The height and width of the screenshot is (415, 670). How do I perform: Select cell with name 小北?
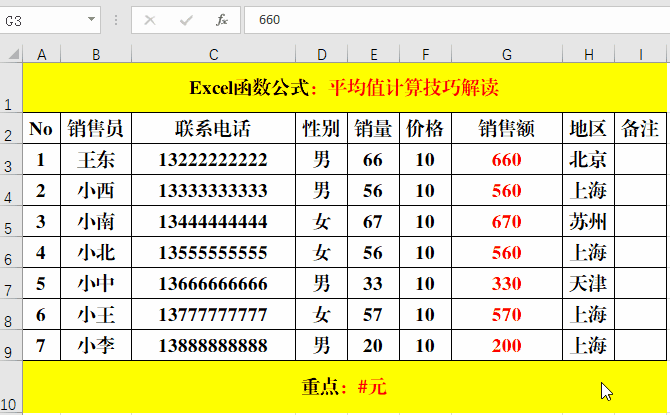(x=96, y=252)
